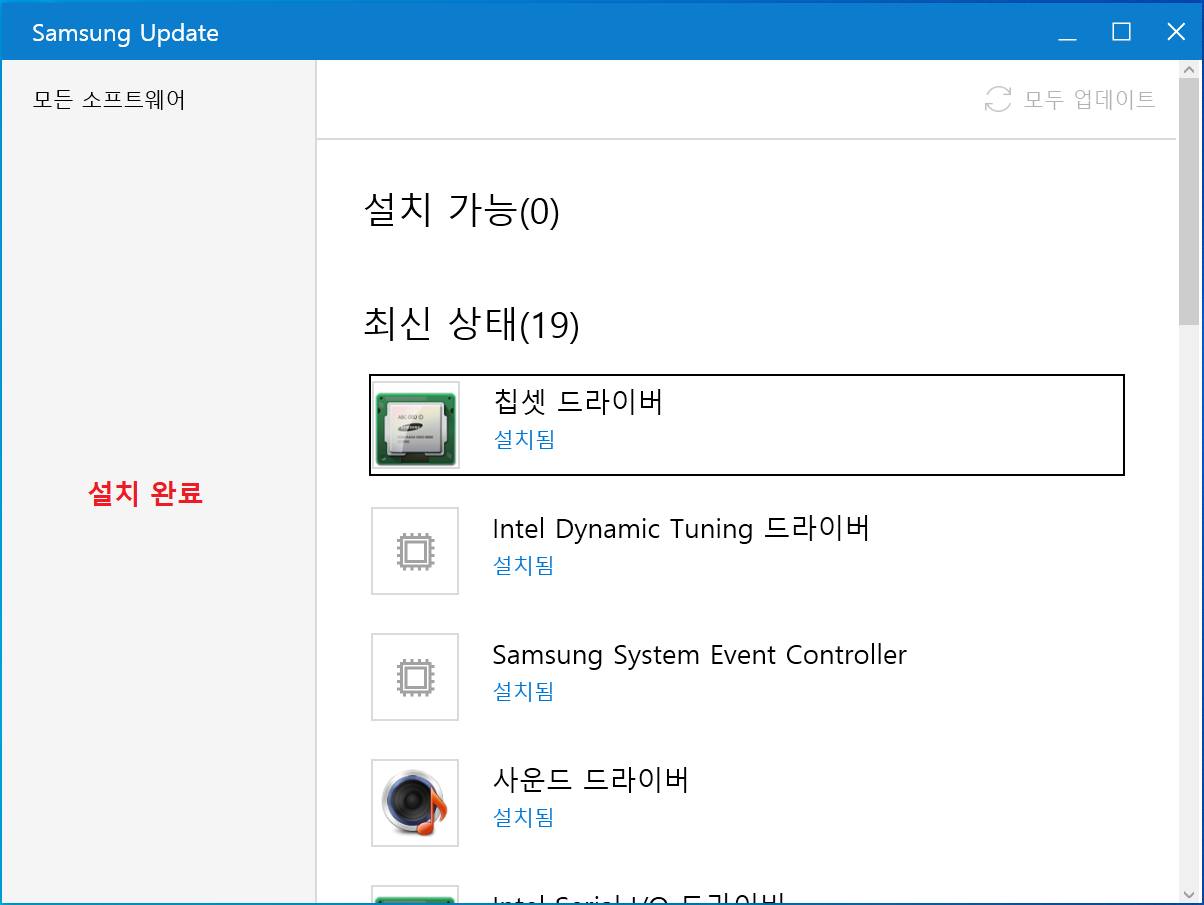Image resolution: width=1204 pixels, height=905 pixels.
Task: Select the 칩셋 드라이버 title
Action: point(578,401)
